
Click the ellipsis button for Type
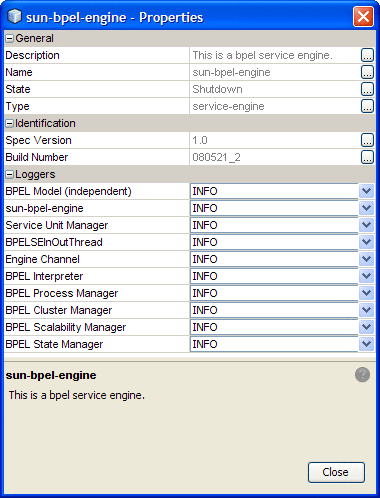pyautogui.click(x=367, y=106)
